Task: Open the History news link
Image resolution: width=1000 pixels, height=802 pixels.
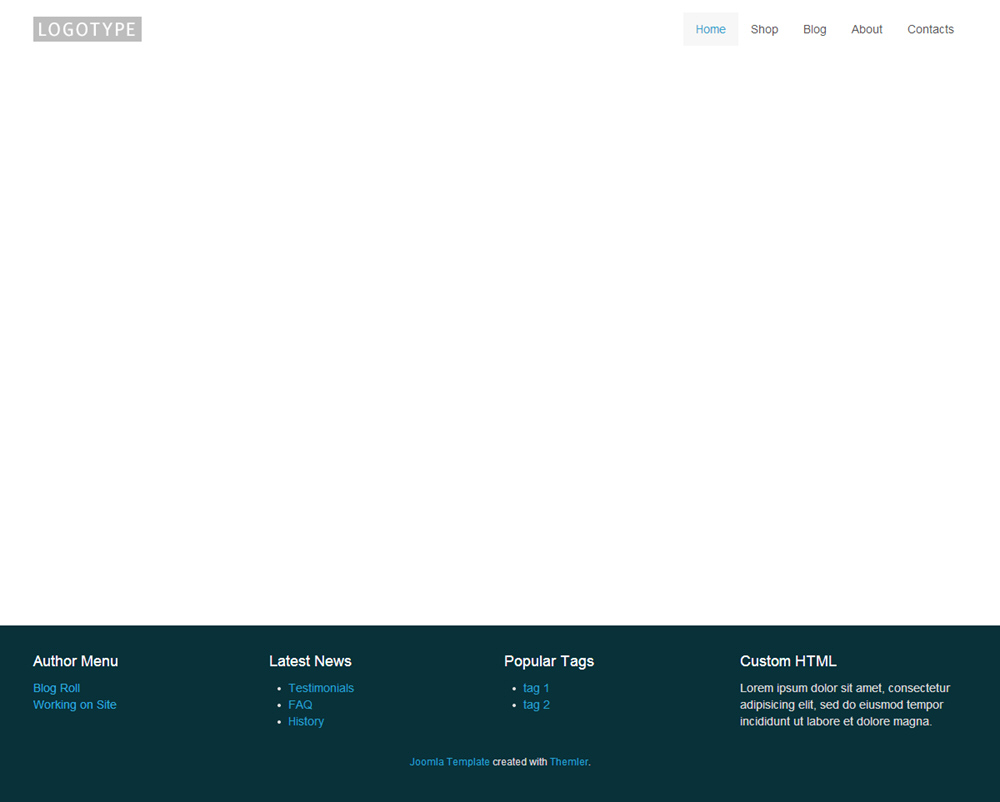Action: pos(306,722)
